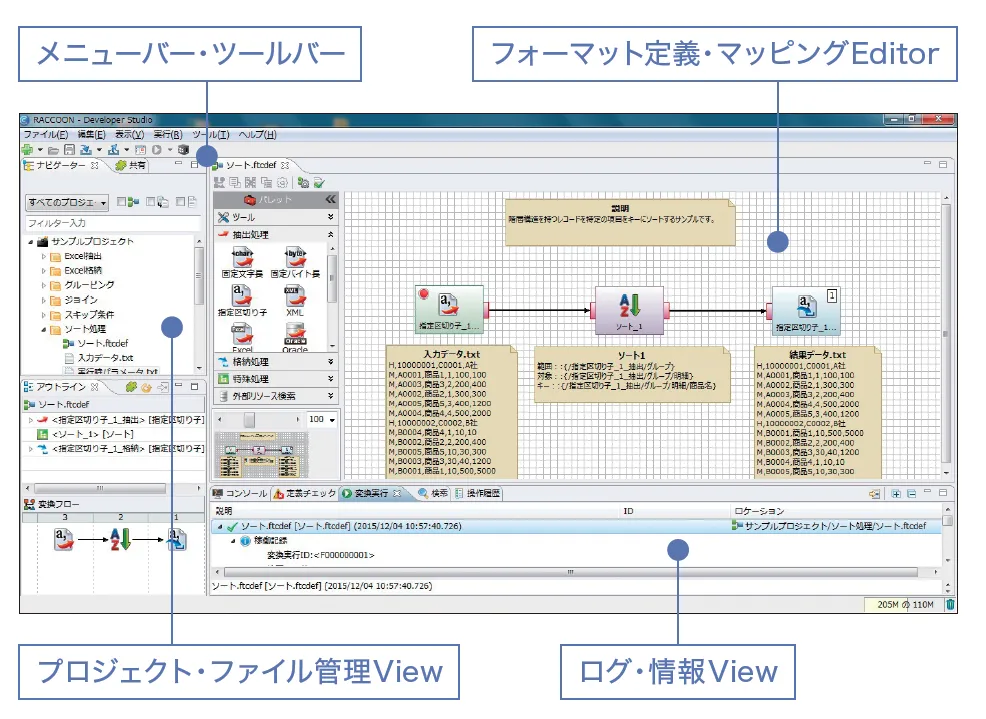
Task: Open the 表示(V) menu
Action: coord(129,135)
